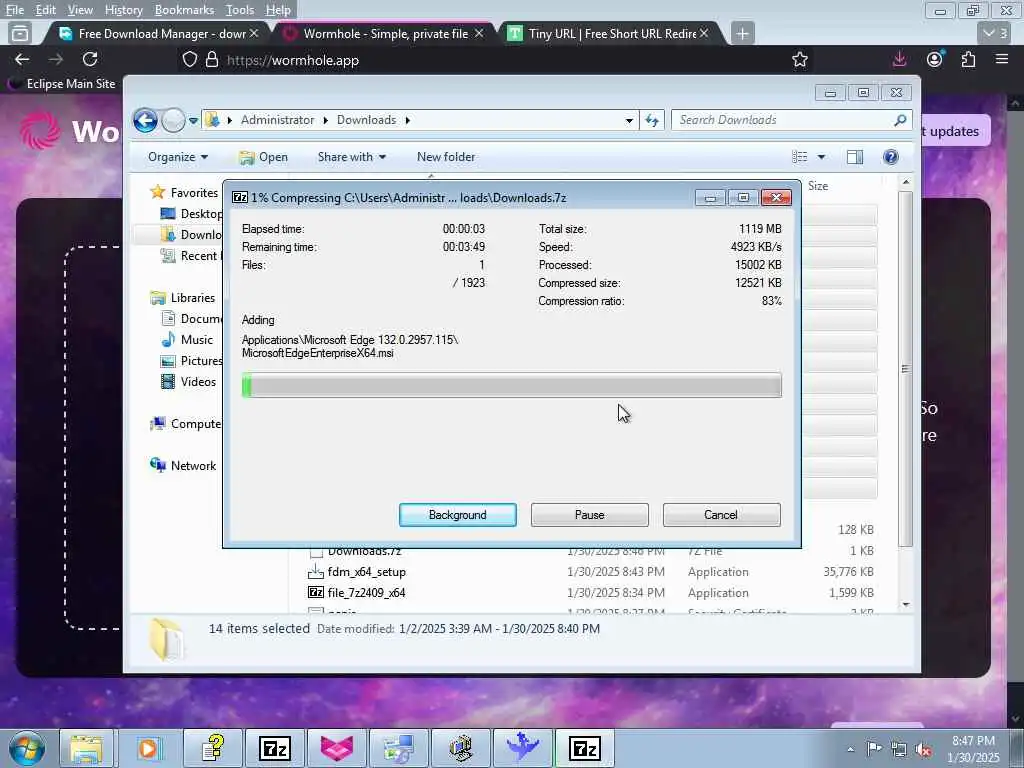1024x768 pixels.
Task: Select Network in navigation pane
Action: (193, 466)
